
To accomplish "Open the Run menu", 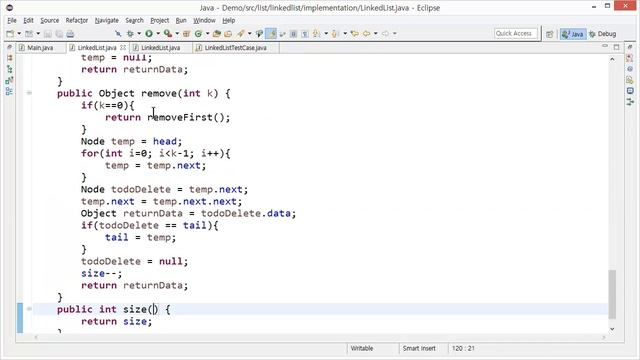I will (x=181, y=20).
